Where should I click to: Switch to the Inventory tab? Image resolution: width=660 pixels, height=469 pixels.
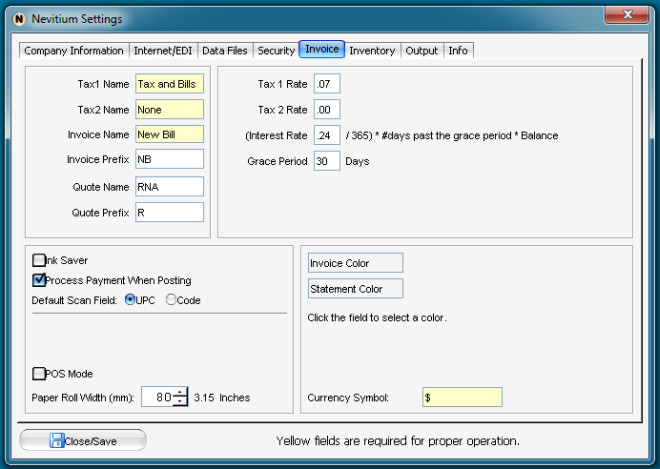pos(372,51)
